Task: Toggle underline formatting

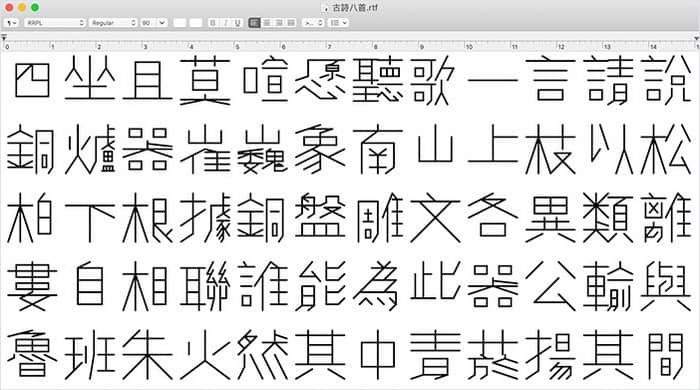Action: (238, 22)
